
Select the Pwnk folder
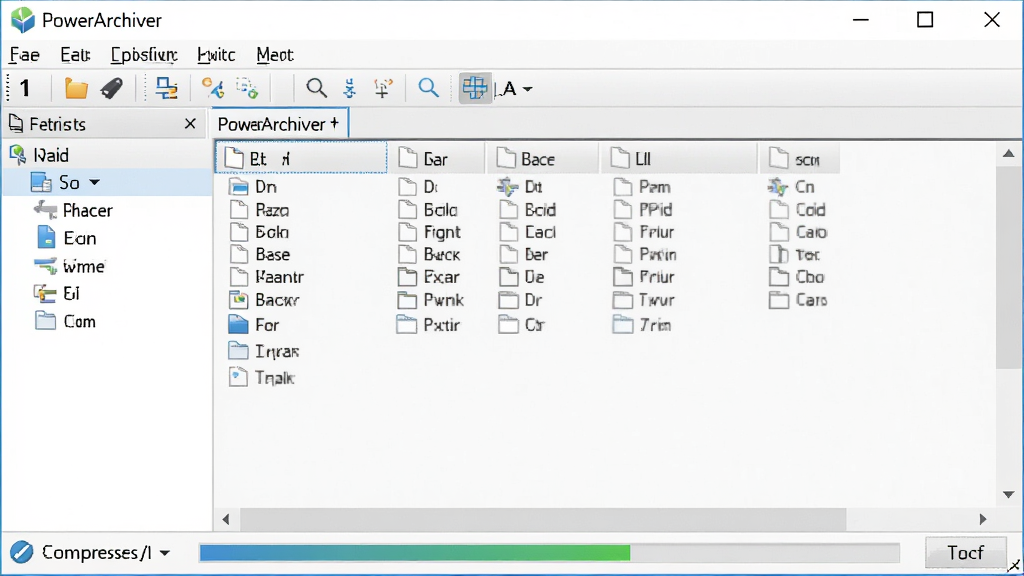[430, 300]
